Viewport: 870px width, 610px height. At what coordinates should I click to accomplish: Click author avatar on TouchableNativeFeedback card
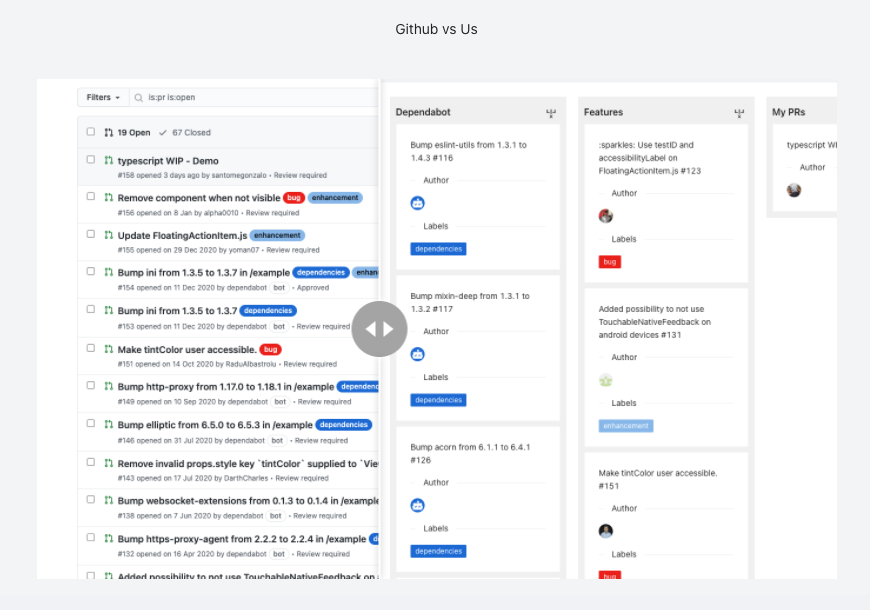(x=606, y=380)
